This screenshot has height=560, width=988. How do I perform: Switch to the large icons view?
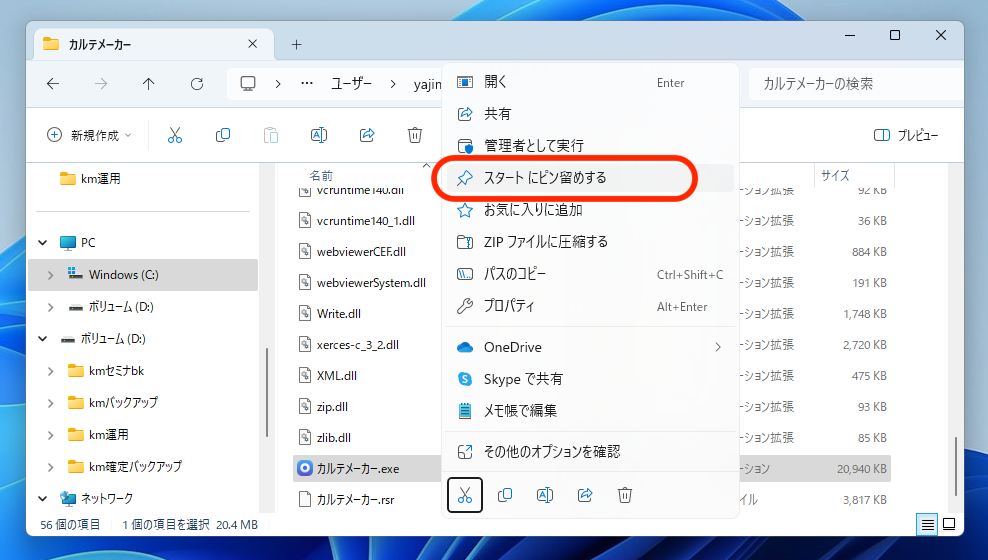(949, 524)
